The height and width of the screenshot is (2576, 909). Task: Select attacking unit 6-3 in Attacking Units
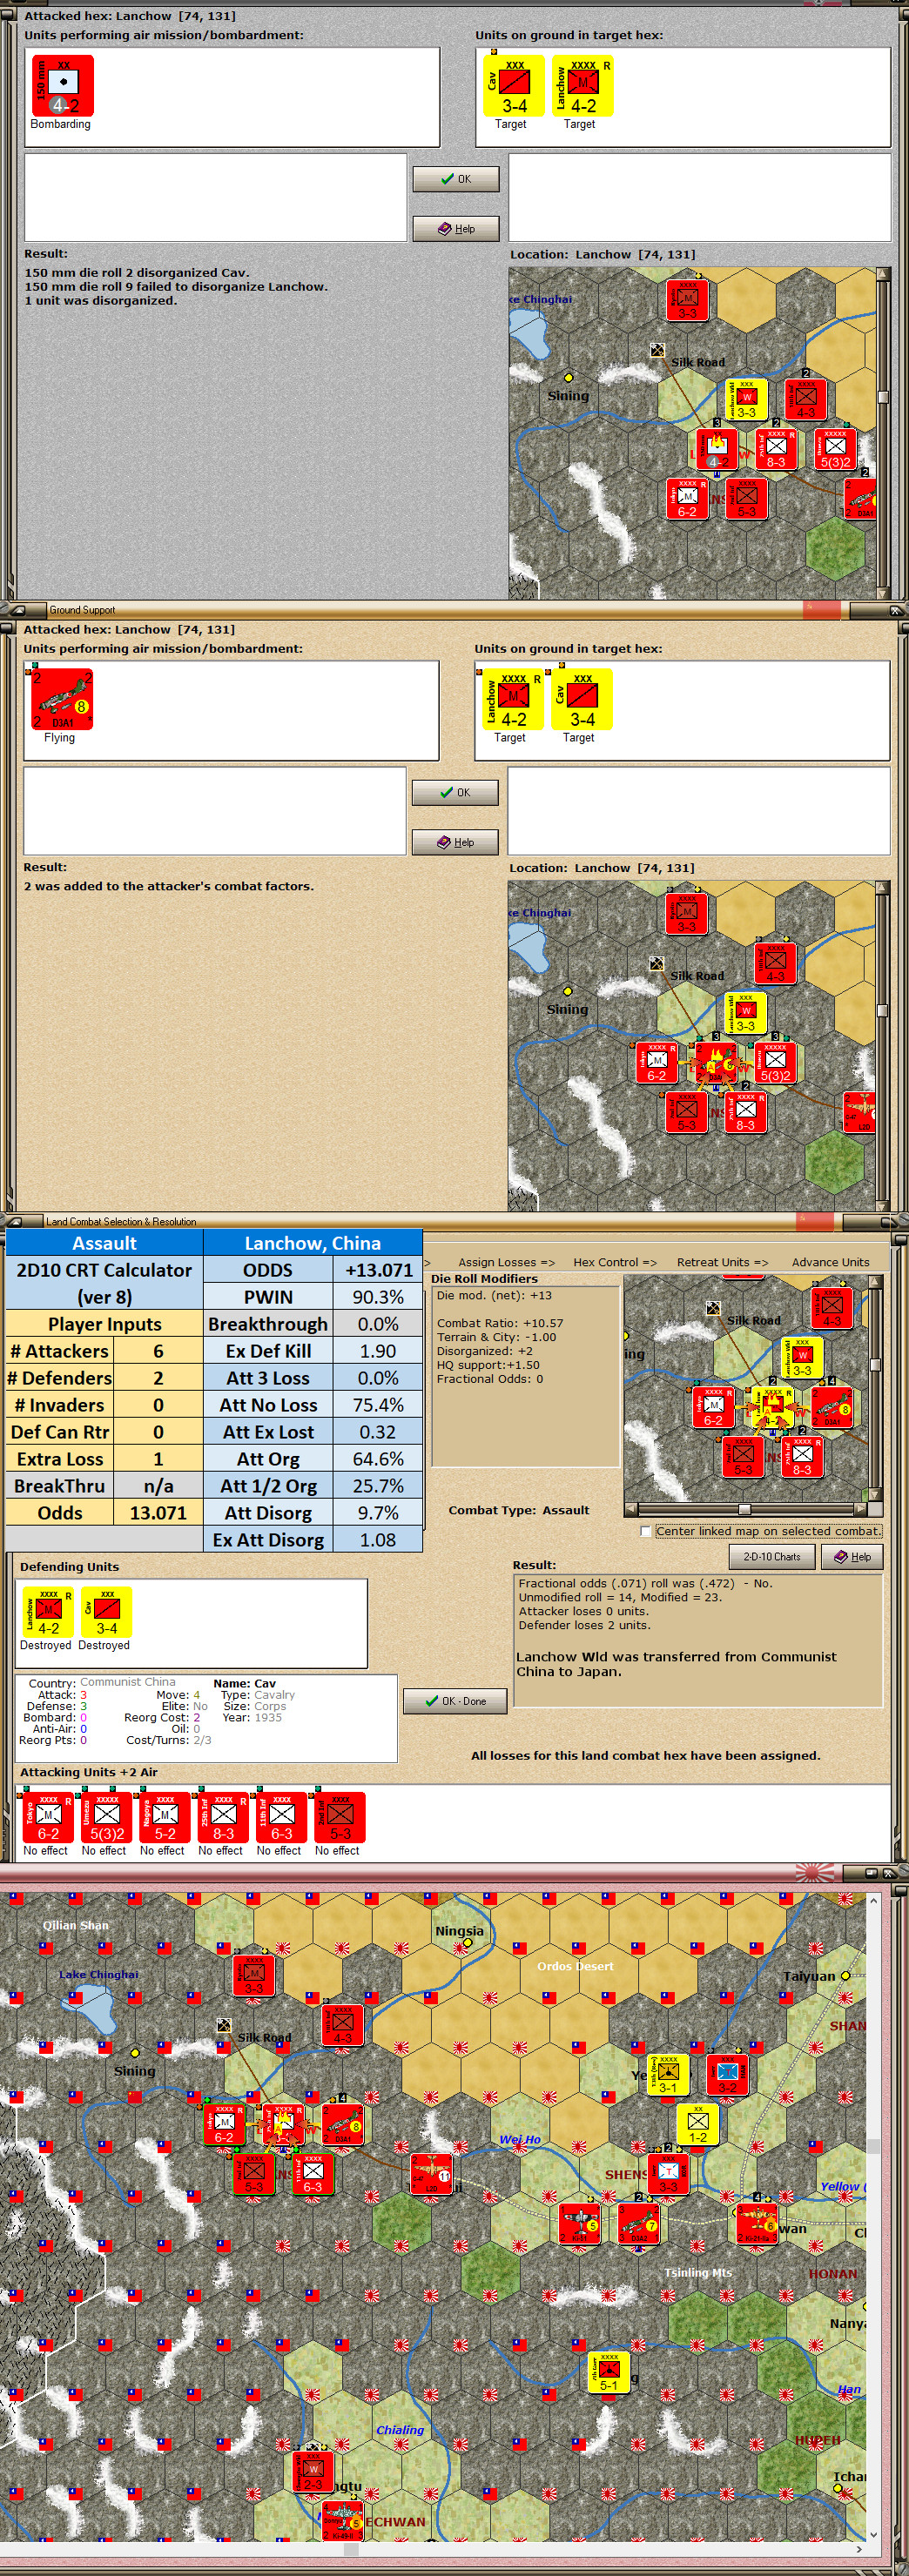tap(282, 1817)
